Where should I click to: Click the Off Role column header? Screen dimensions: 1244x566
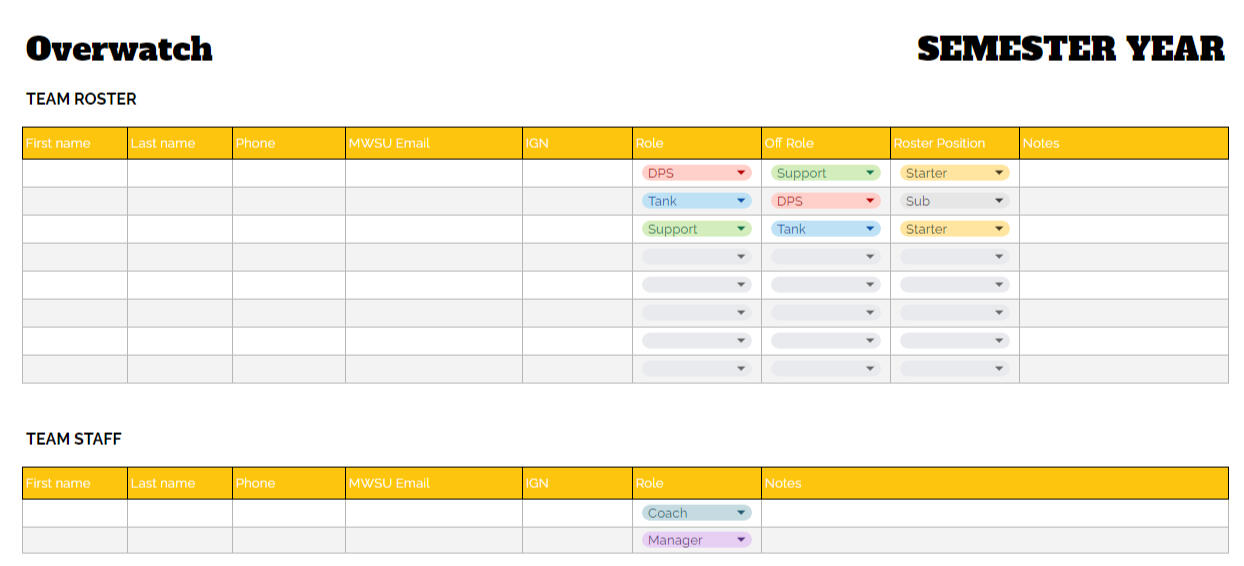826,143
